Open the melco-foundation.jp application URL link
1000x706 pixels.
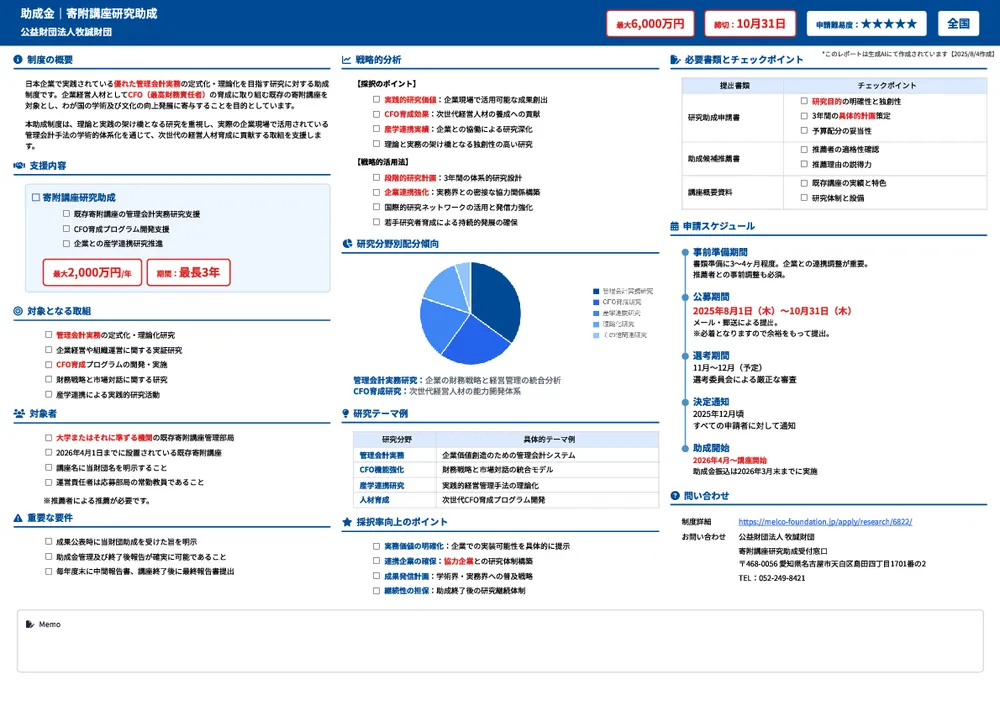(825, 522)
